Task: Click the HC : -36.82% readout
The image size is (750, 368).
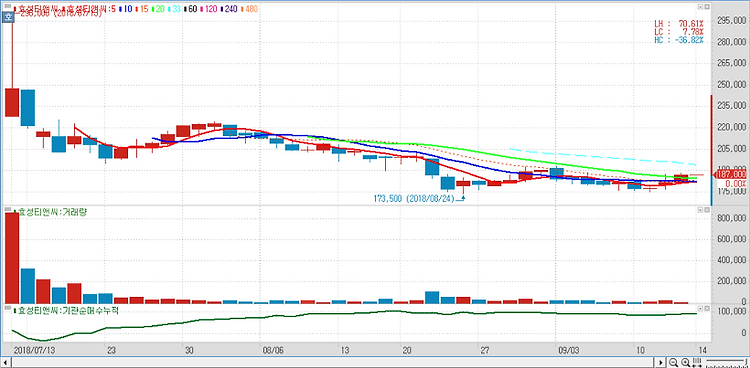Action: 679,40
